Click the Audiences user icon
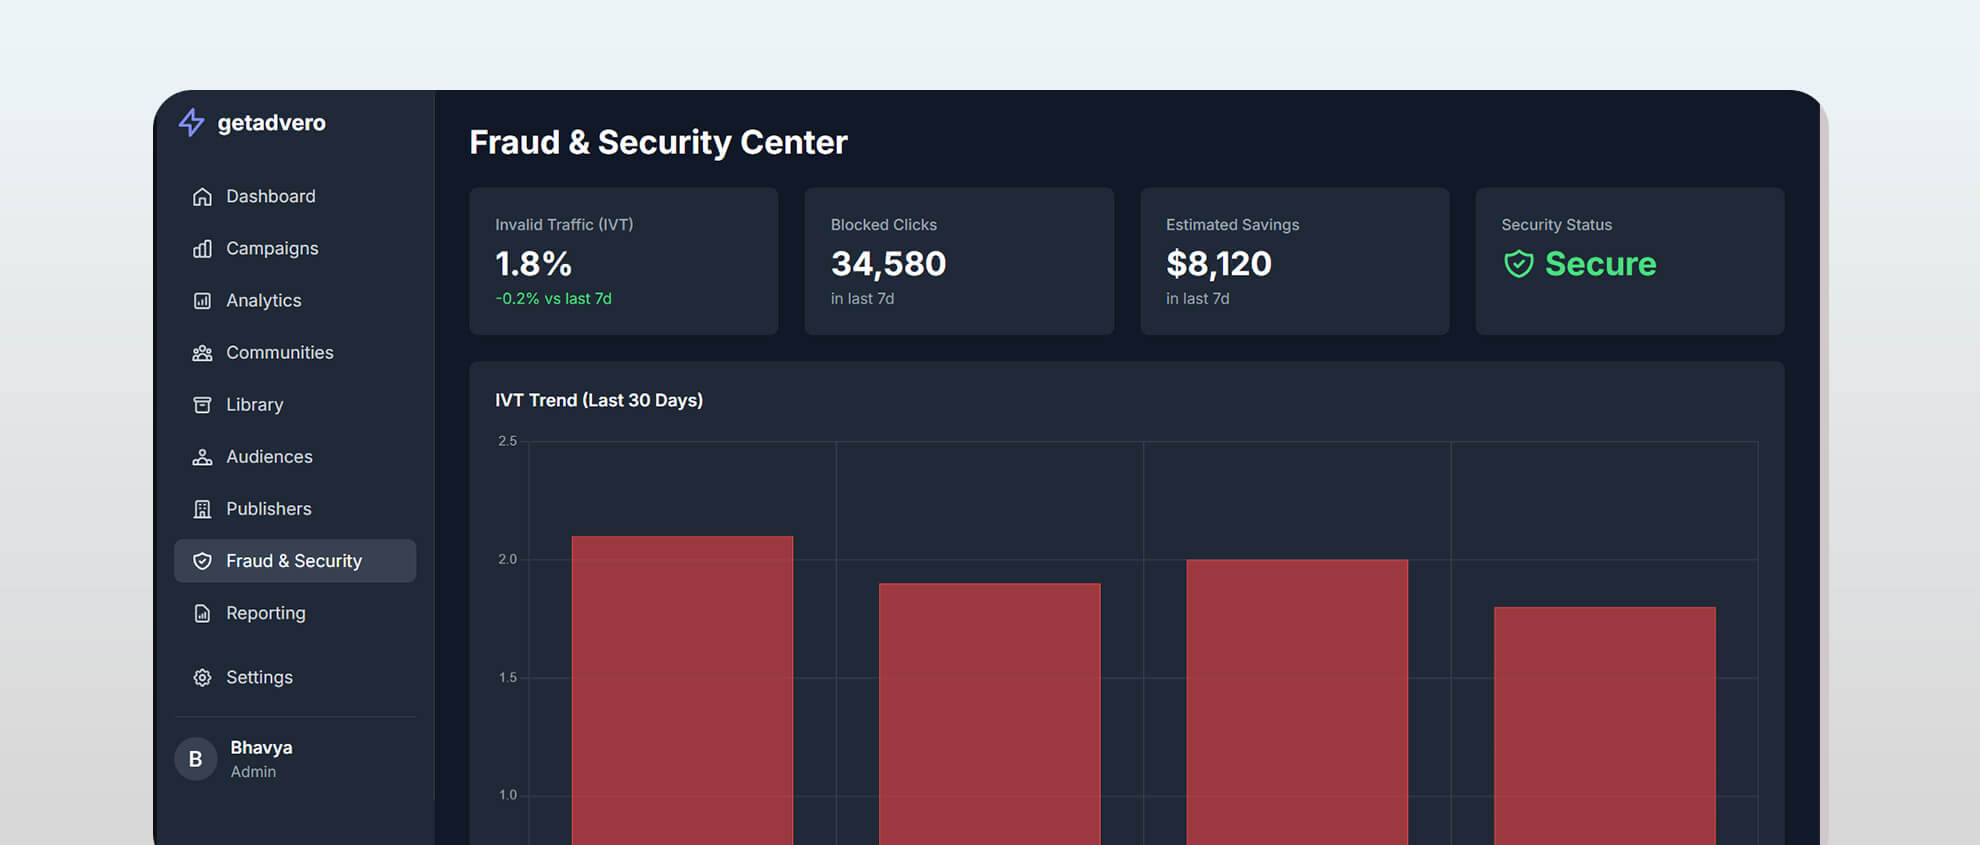Viewport: 1980px width, 845px height. pos(202,457)
